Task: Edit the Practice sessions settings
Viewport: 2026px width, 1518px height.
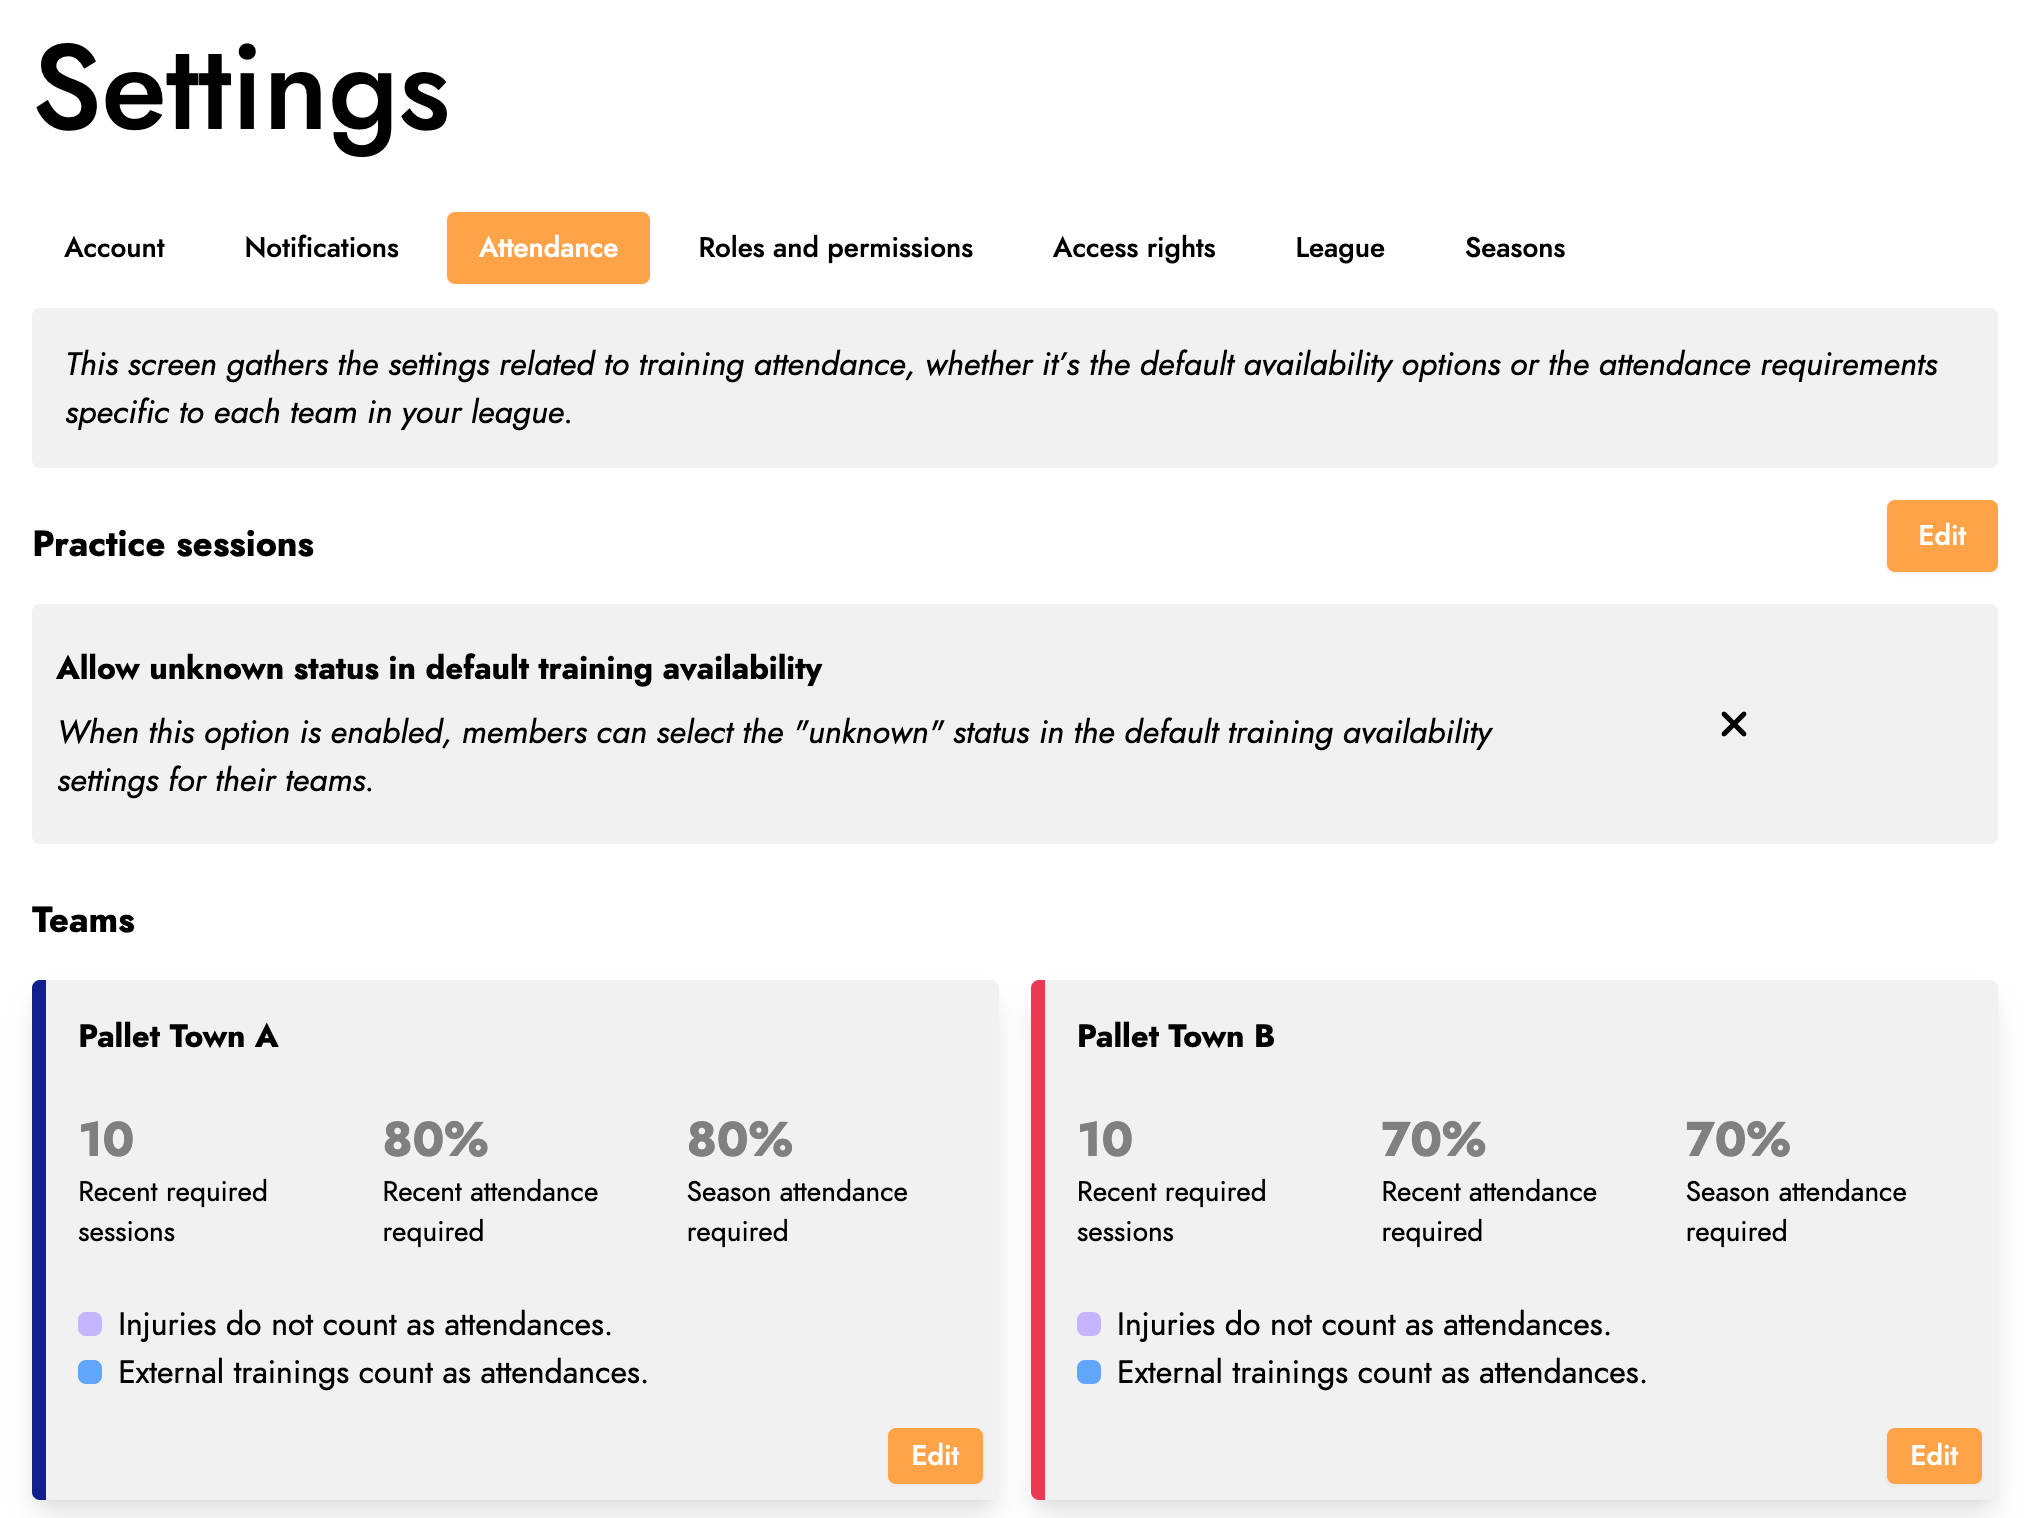Action: [1941, 536]
